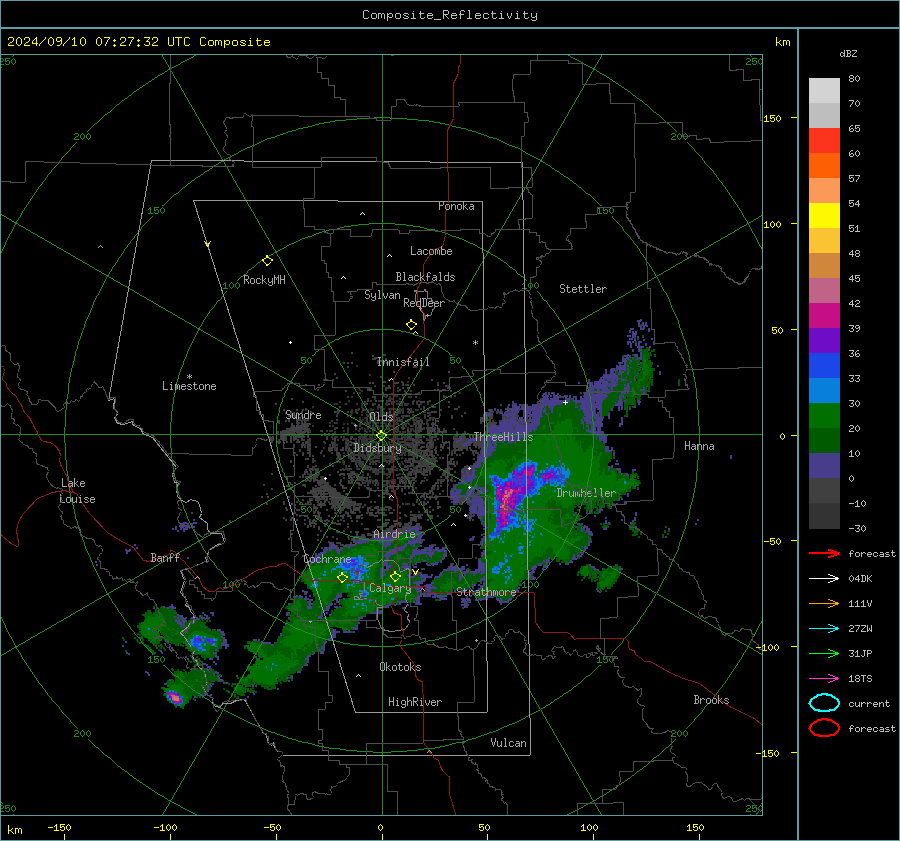Click the cyan 27ZW arrow icon
This screenshot has height=841, width=900.
pyautogui.click(x=824, y=629)
